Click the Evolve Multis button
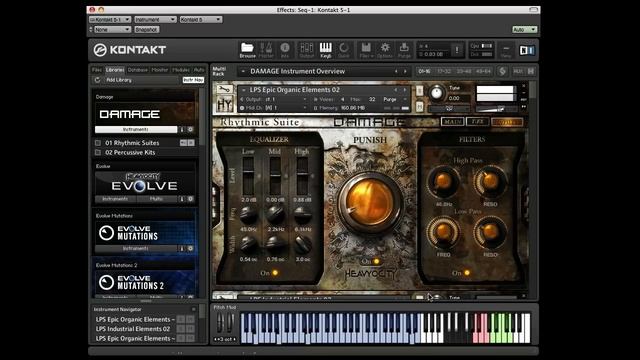This screenshot has width=640, height=360. tap(157, 199)
